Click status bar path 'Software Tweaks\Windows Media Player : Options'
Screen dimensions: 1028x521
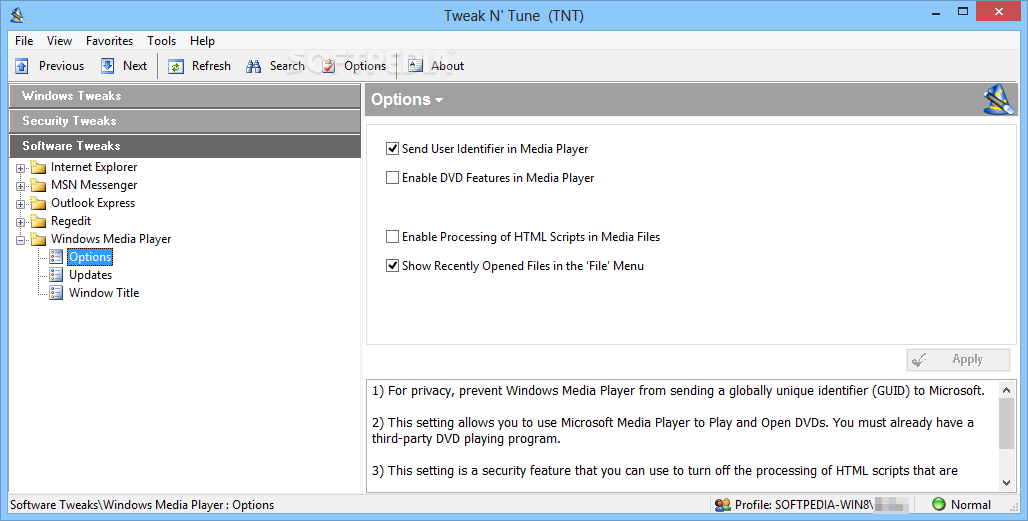[x=142, y=505]
